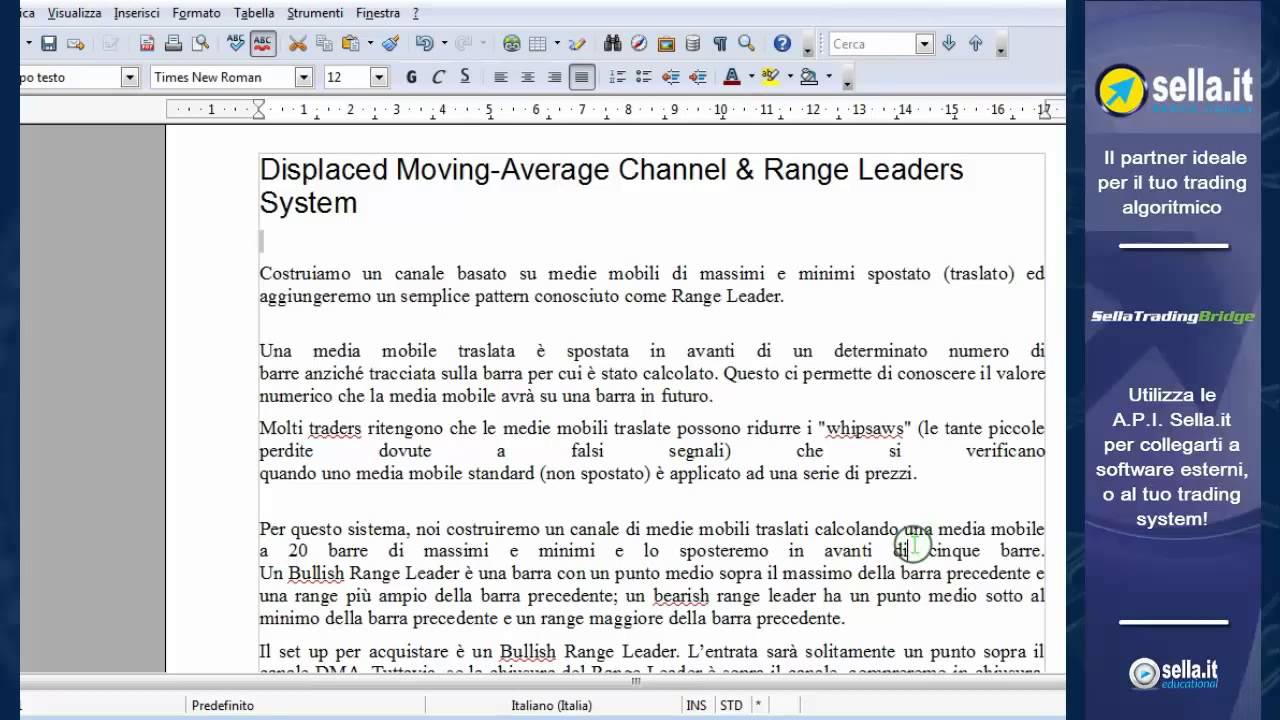Image resolution: width=1280 pixels, height=720 pixels.
Task: Click the Insert Table icon
Action: tap(538, 43)
